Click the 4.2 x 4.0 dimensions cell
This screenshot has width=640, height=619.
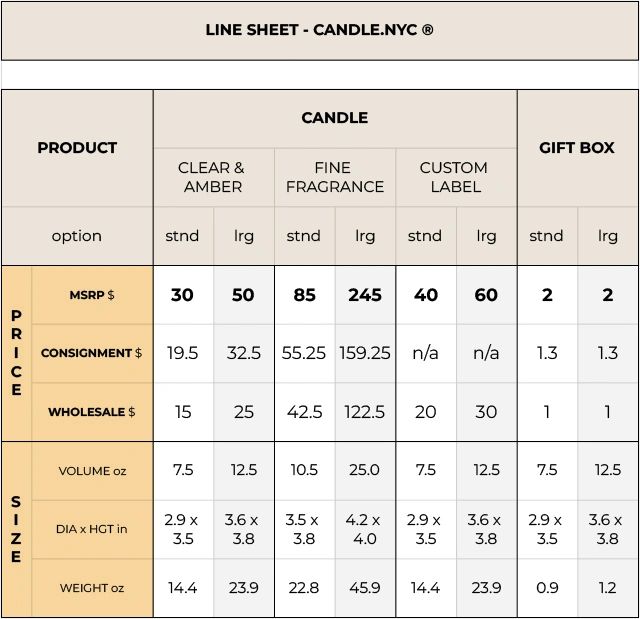pos(365,529)
